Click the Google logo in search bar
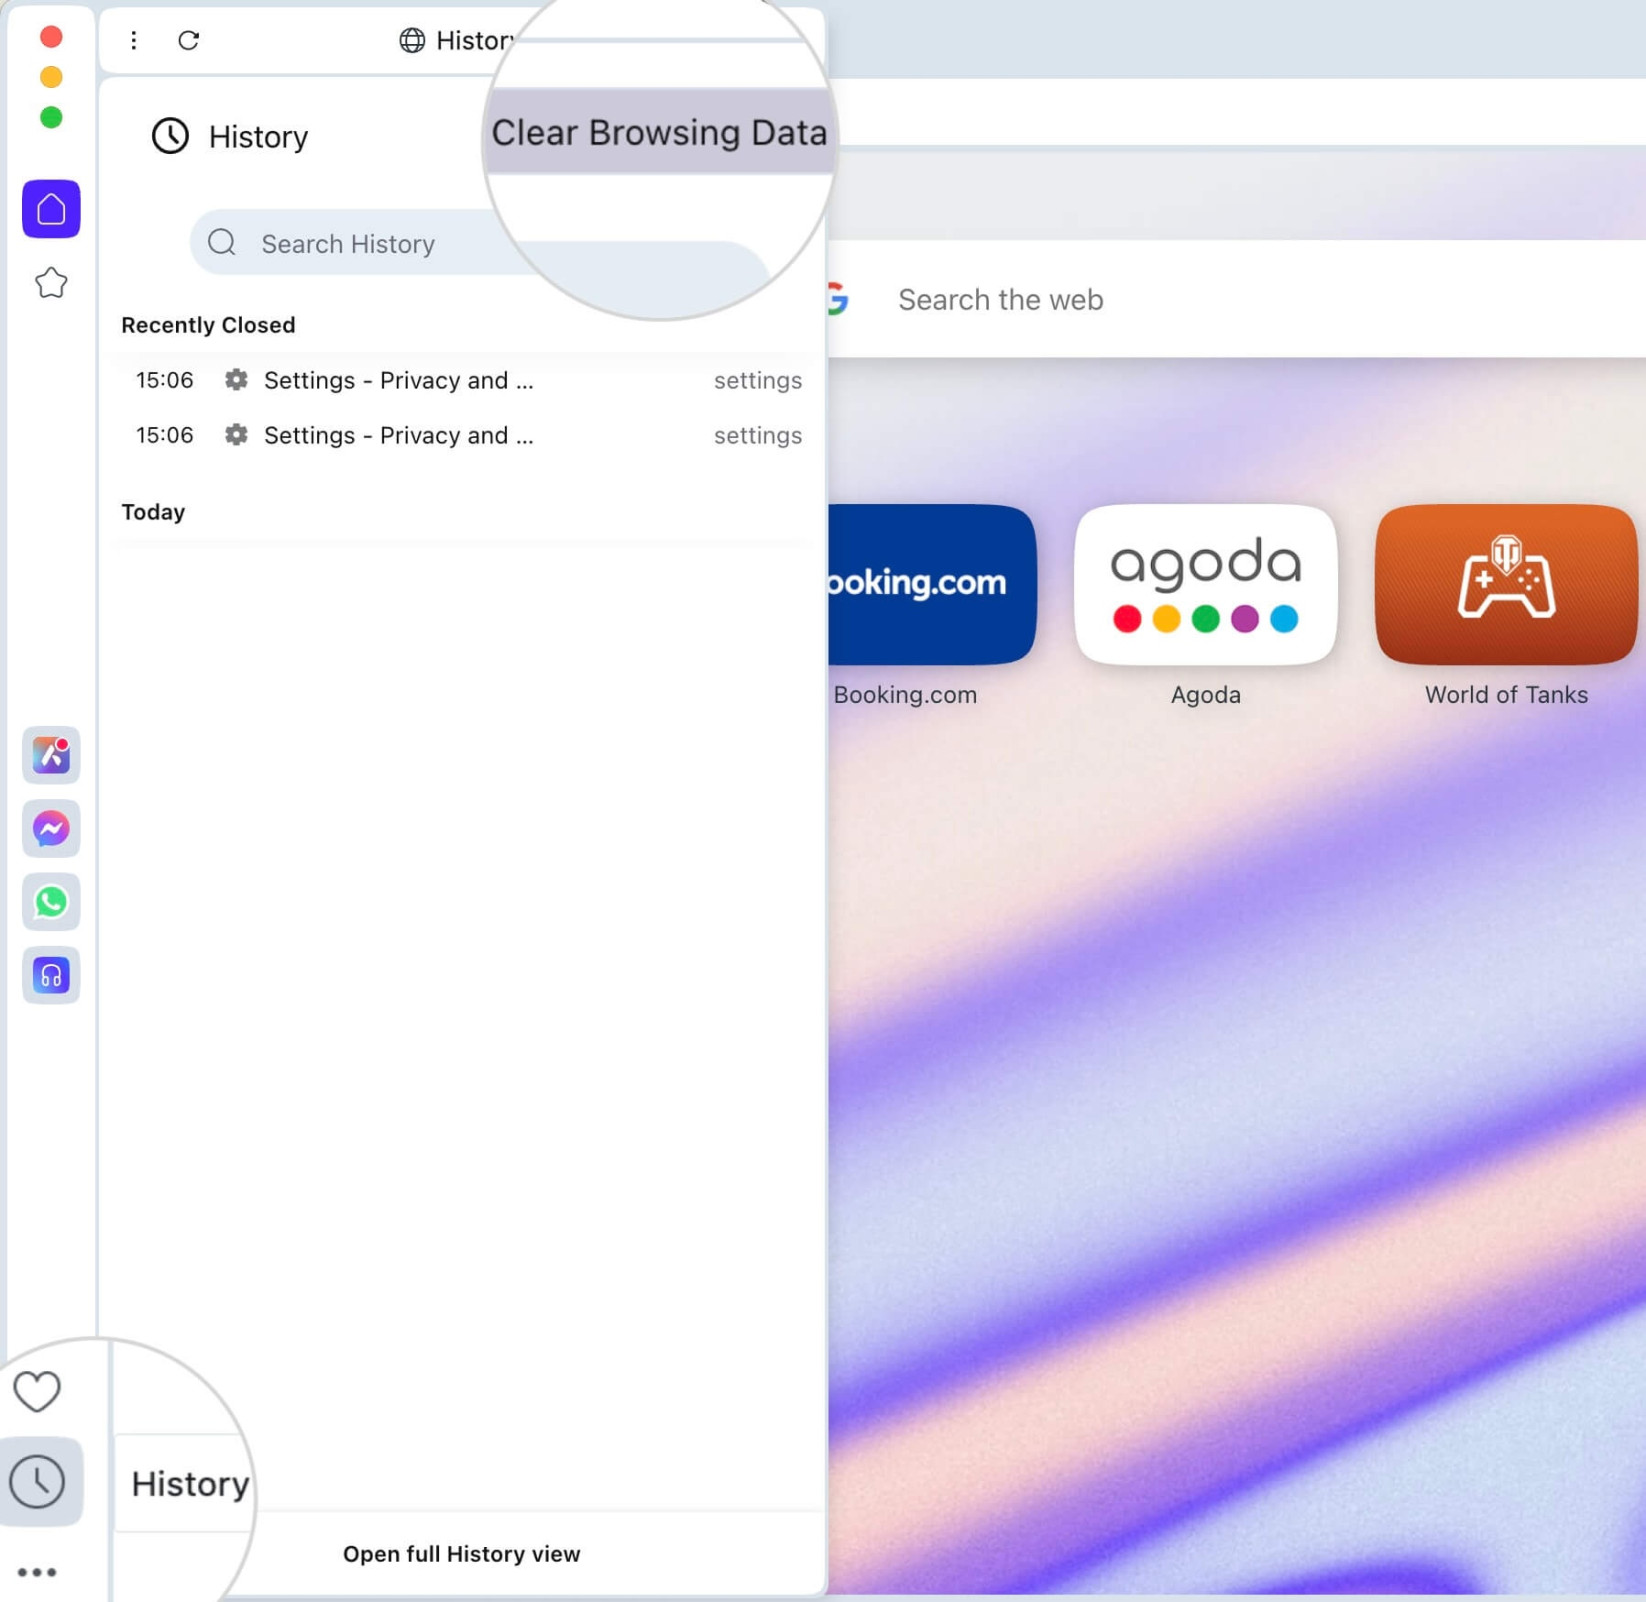 click(839, 299)
